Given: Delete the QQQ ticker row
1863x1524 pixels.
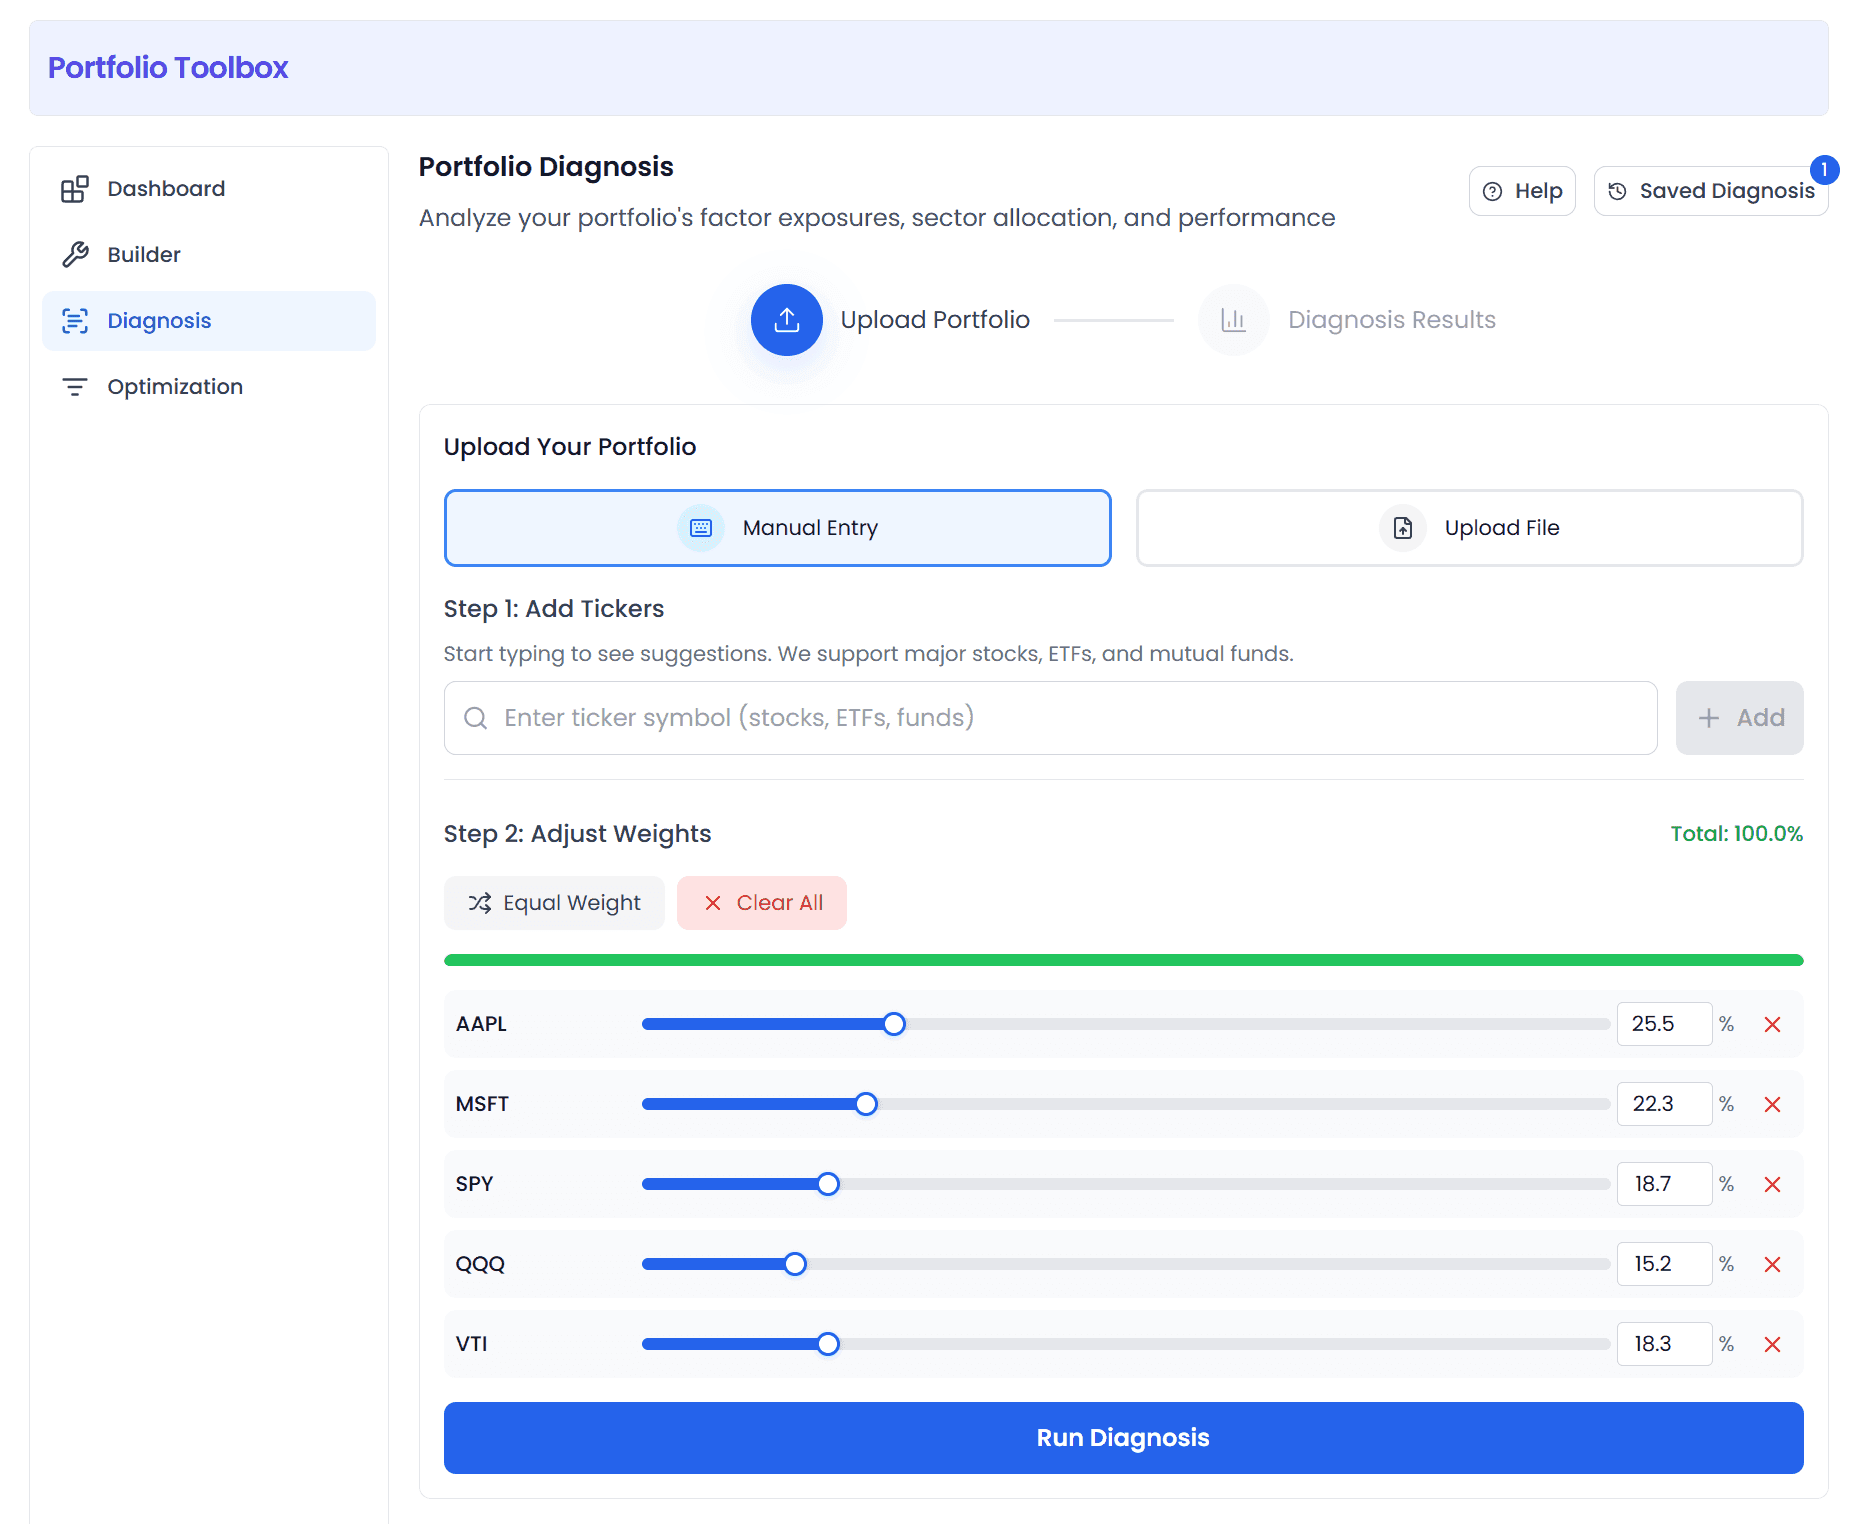Looking at the screenshot, I should [1772, 1264].
